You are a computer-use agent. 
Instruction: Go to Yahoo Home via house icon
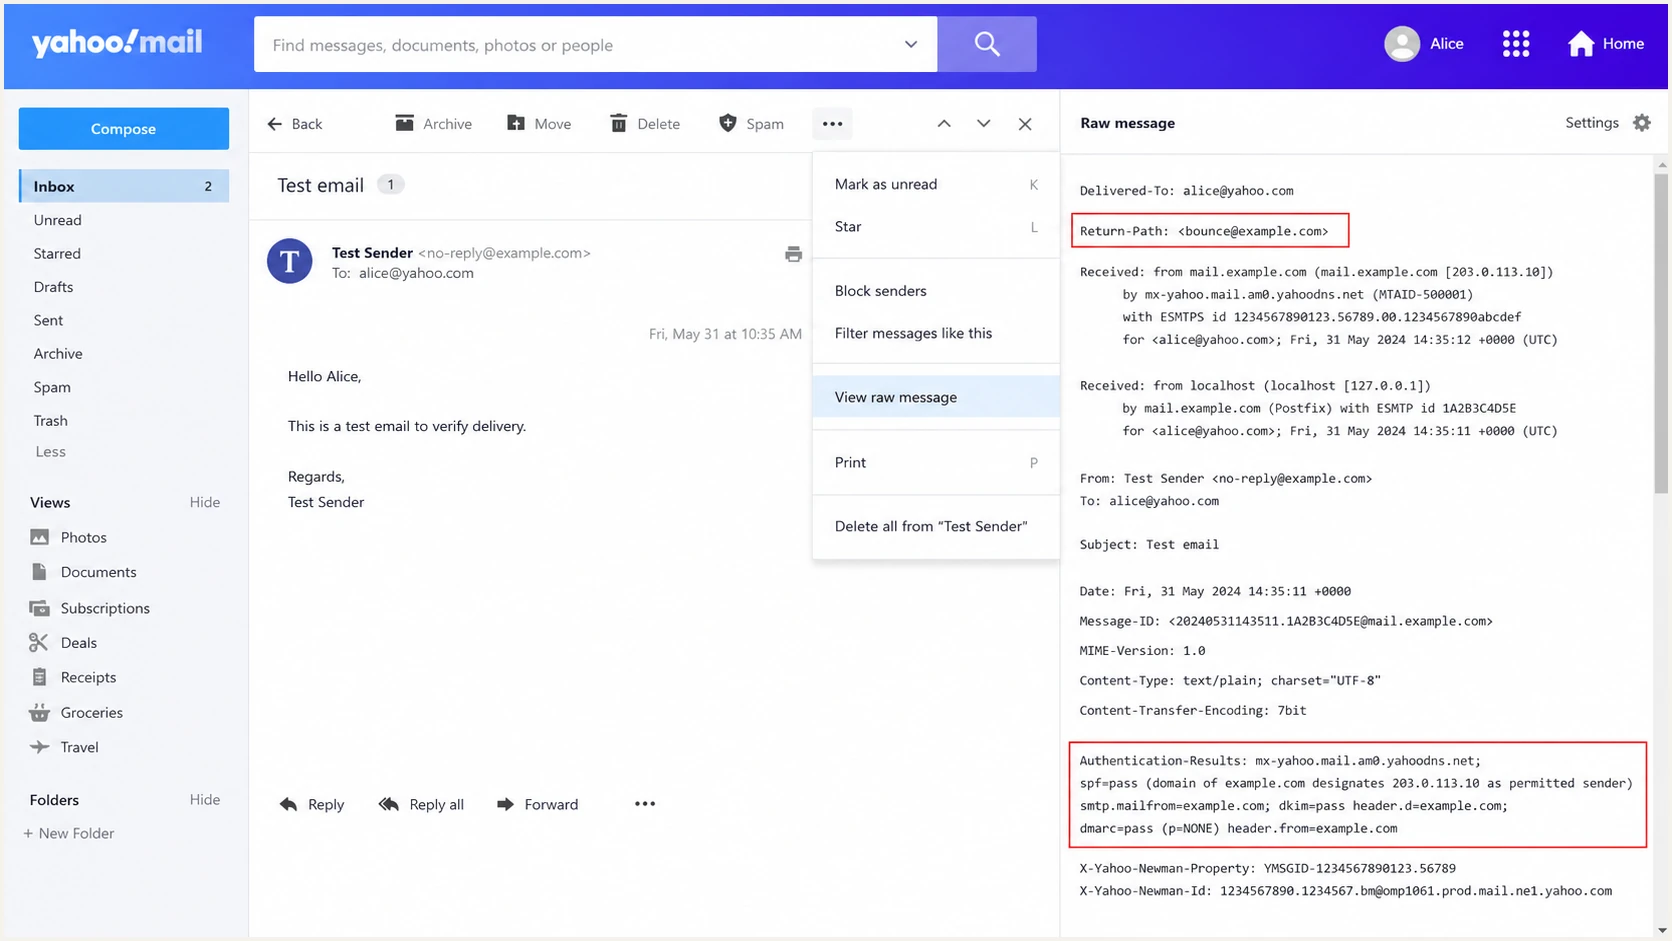click(1581, 44)
